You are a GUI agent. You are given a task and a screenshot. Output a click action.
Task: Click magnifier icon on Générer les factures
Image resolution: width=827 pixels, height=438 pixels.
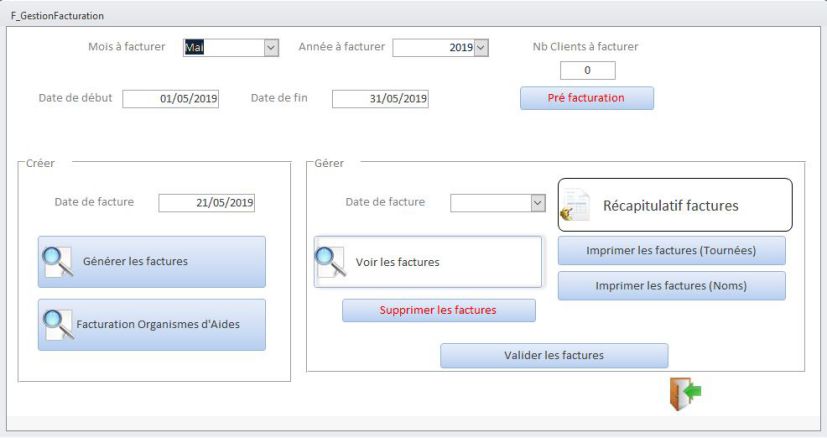click(x=57, y=261)
